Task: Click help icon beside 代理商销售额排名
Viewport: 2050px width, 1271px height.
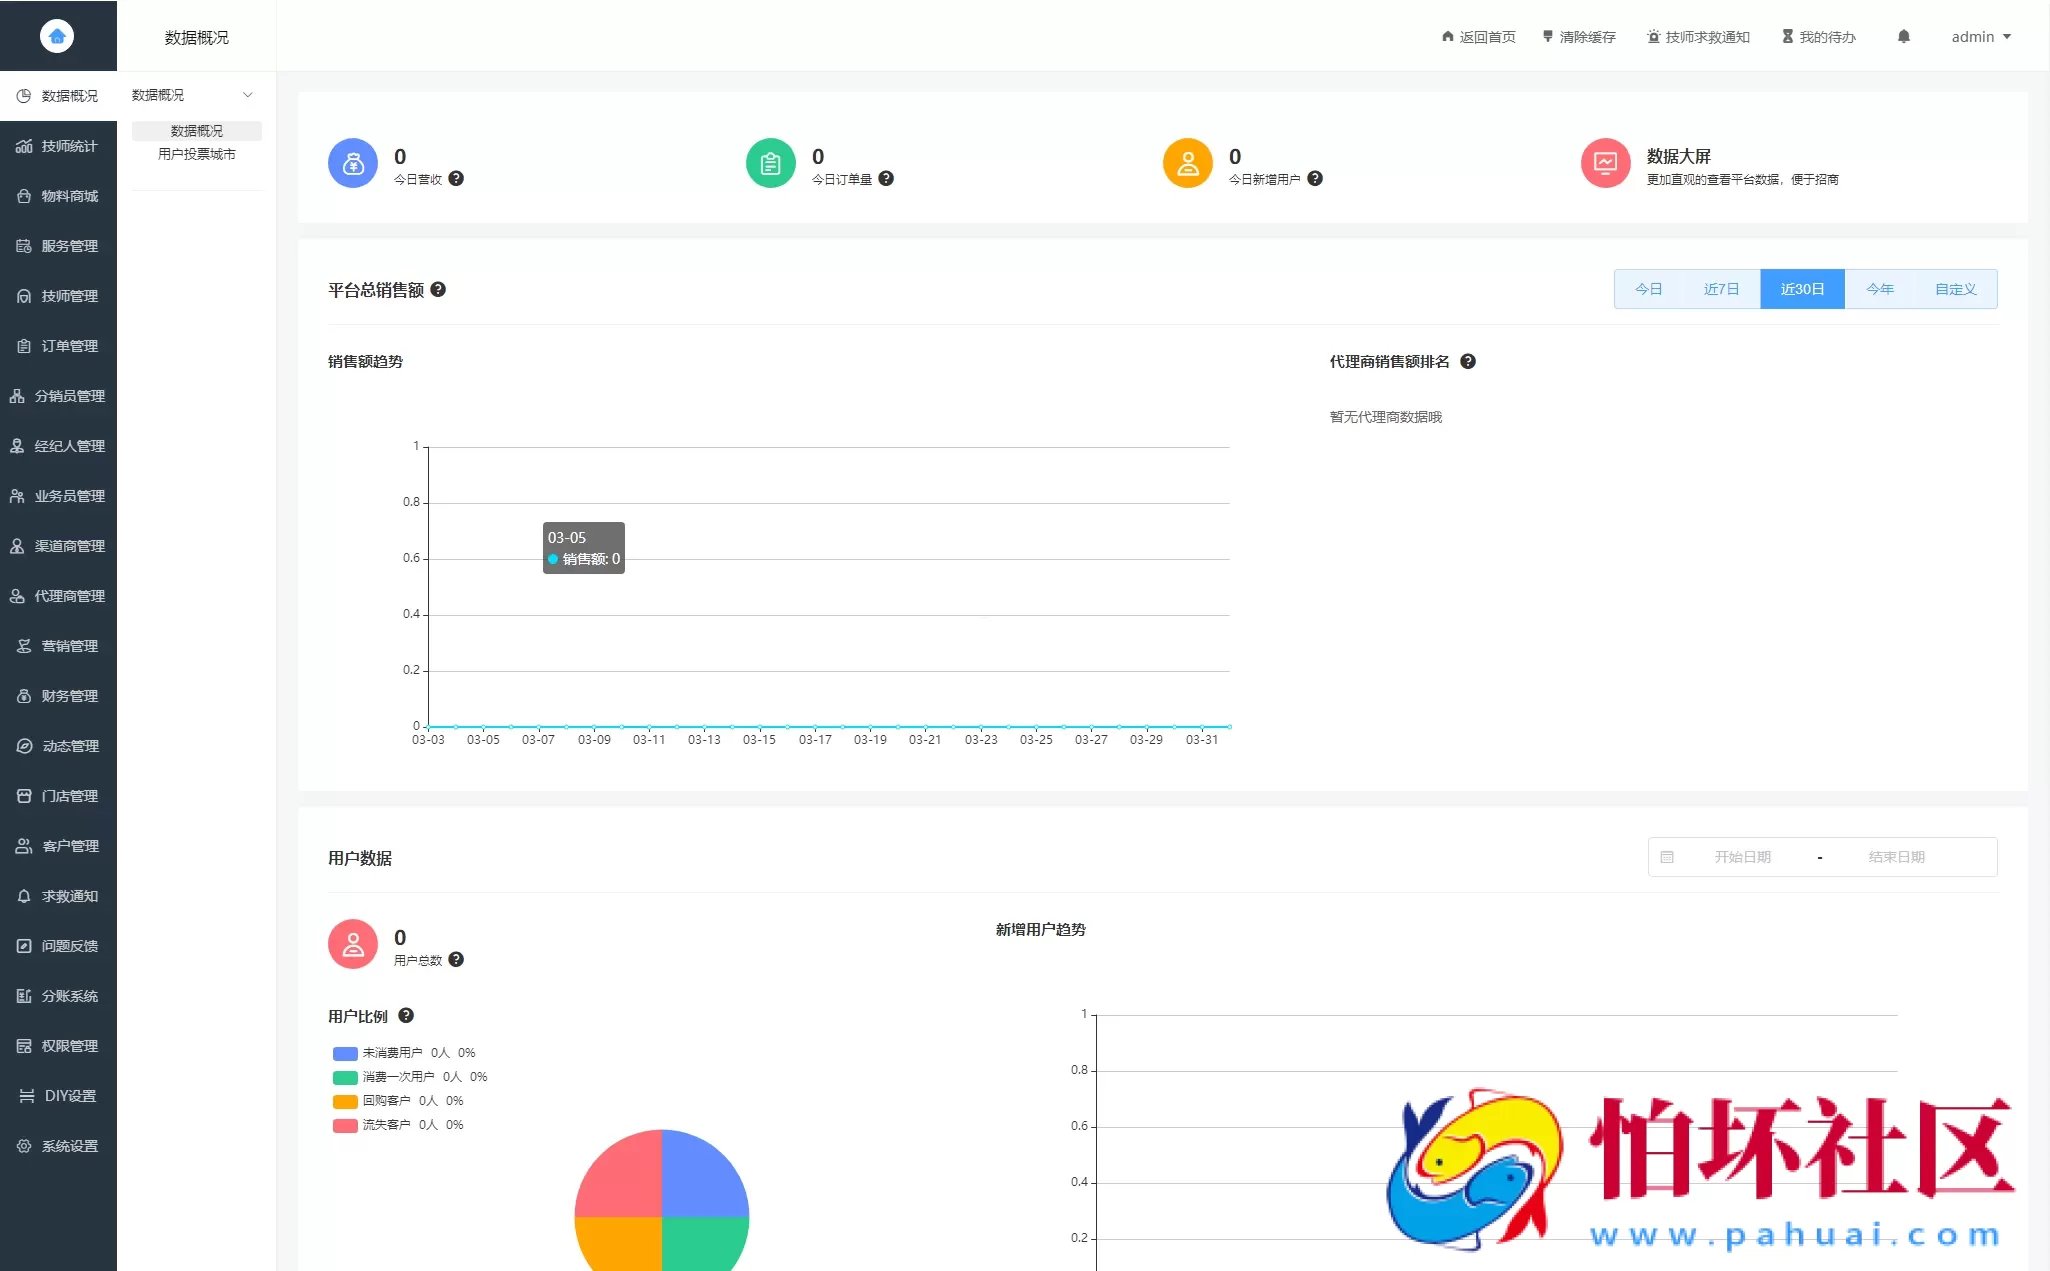Action: [x=1467, y=362]
